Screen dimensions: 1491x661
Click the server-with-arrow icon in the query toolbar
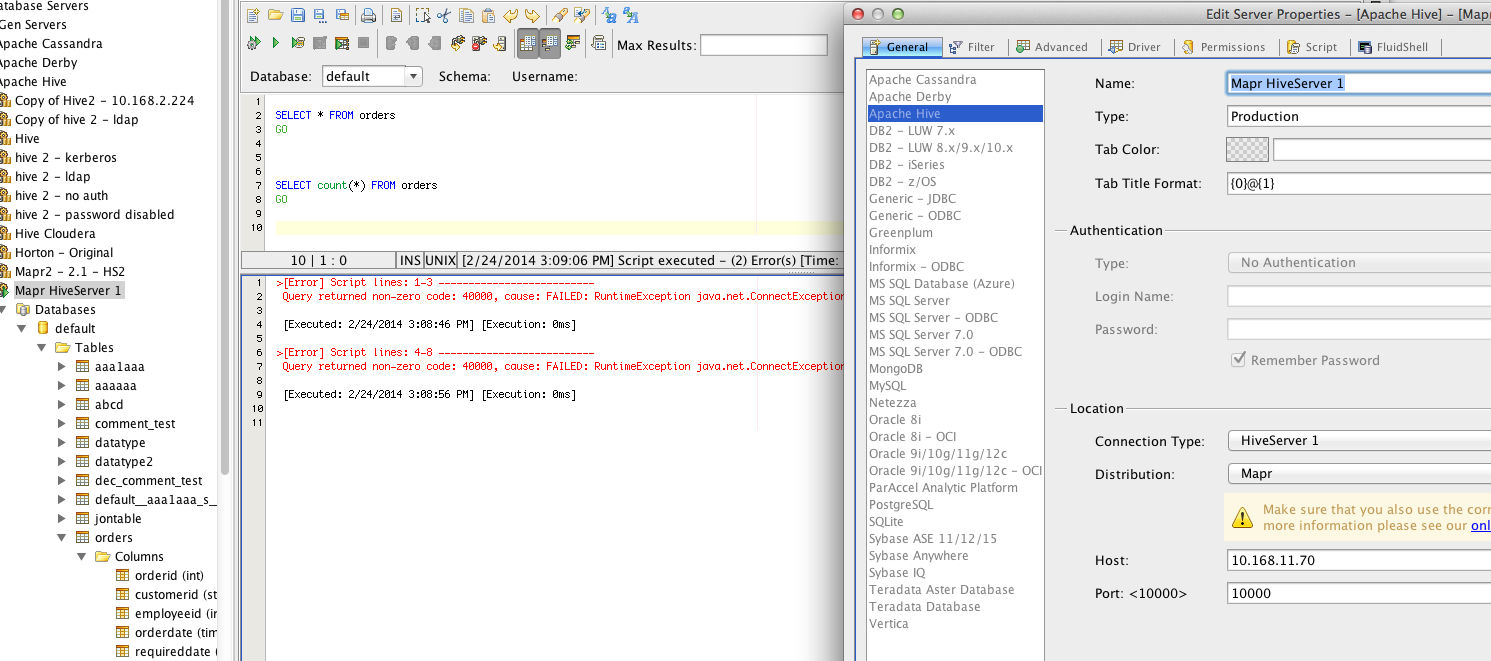500,43
